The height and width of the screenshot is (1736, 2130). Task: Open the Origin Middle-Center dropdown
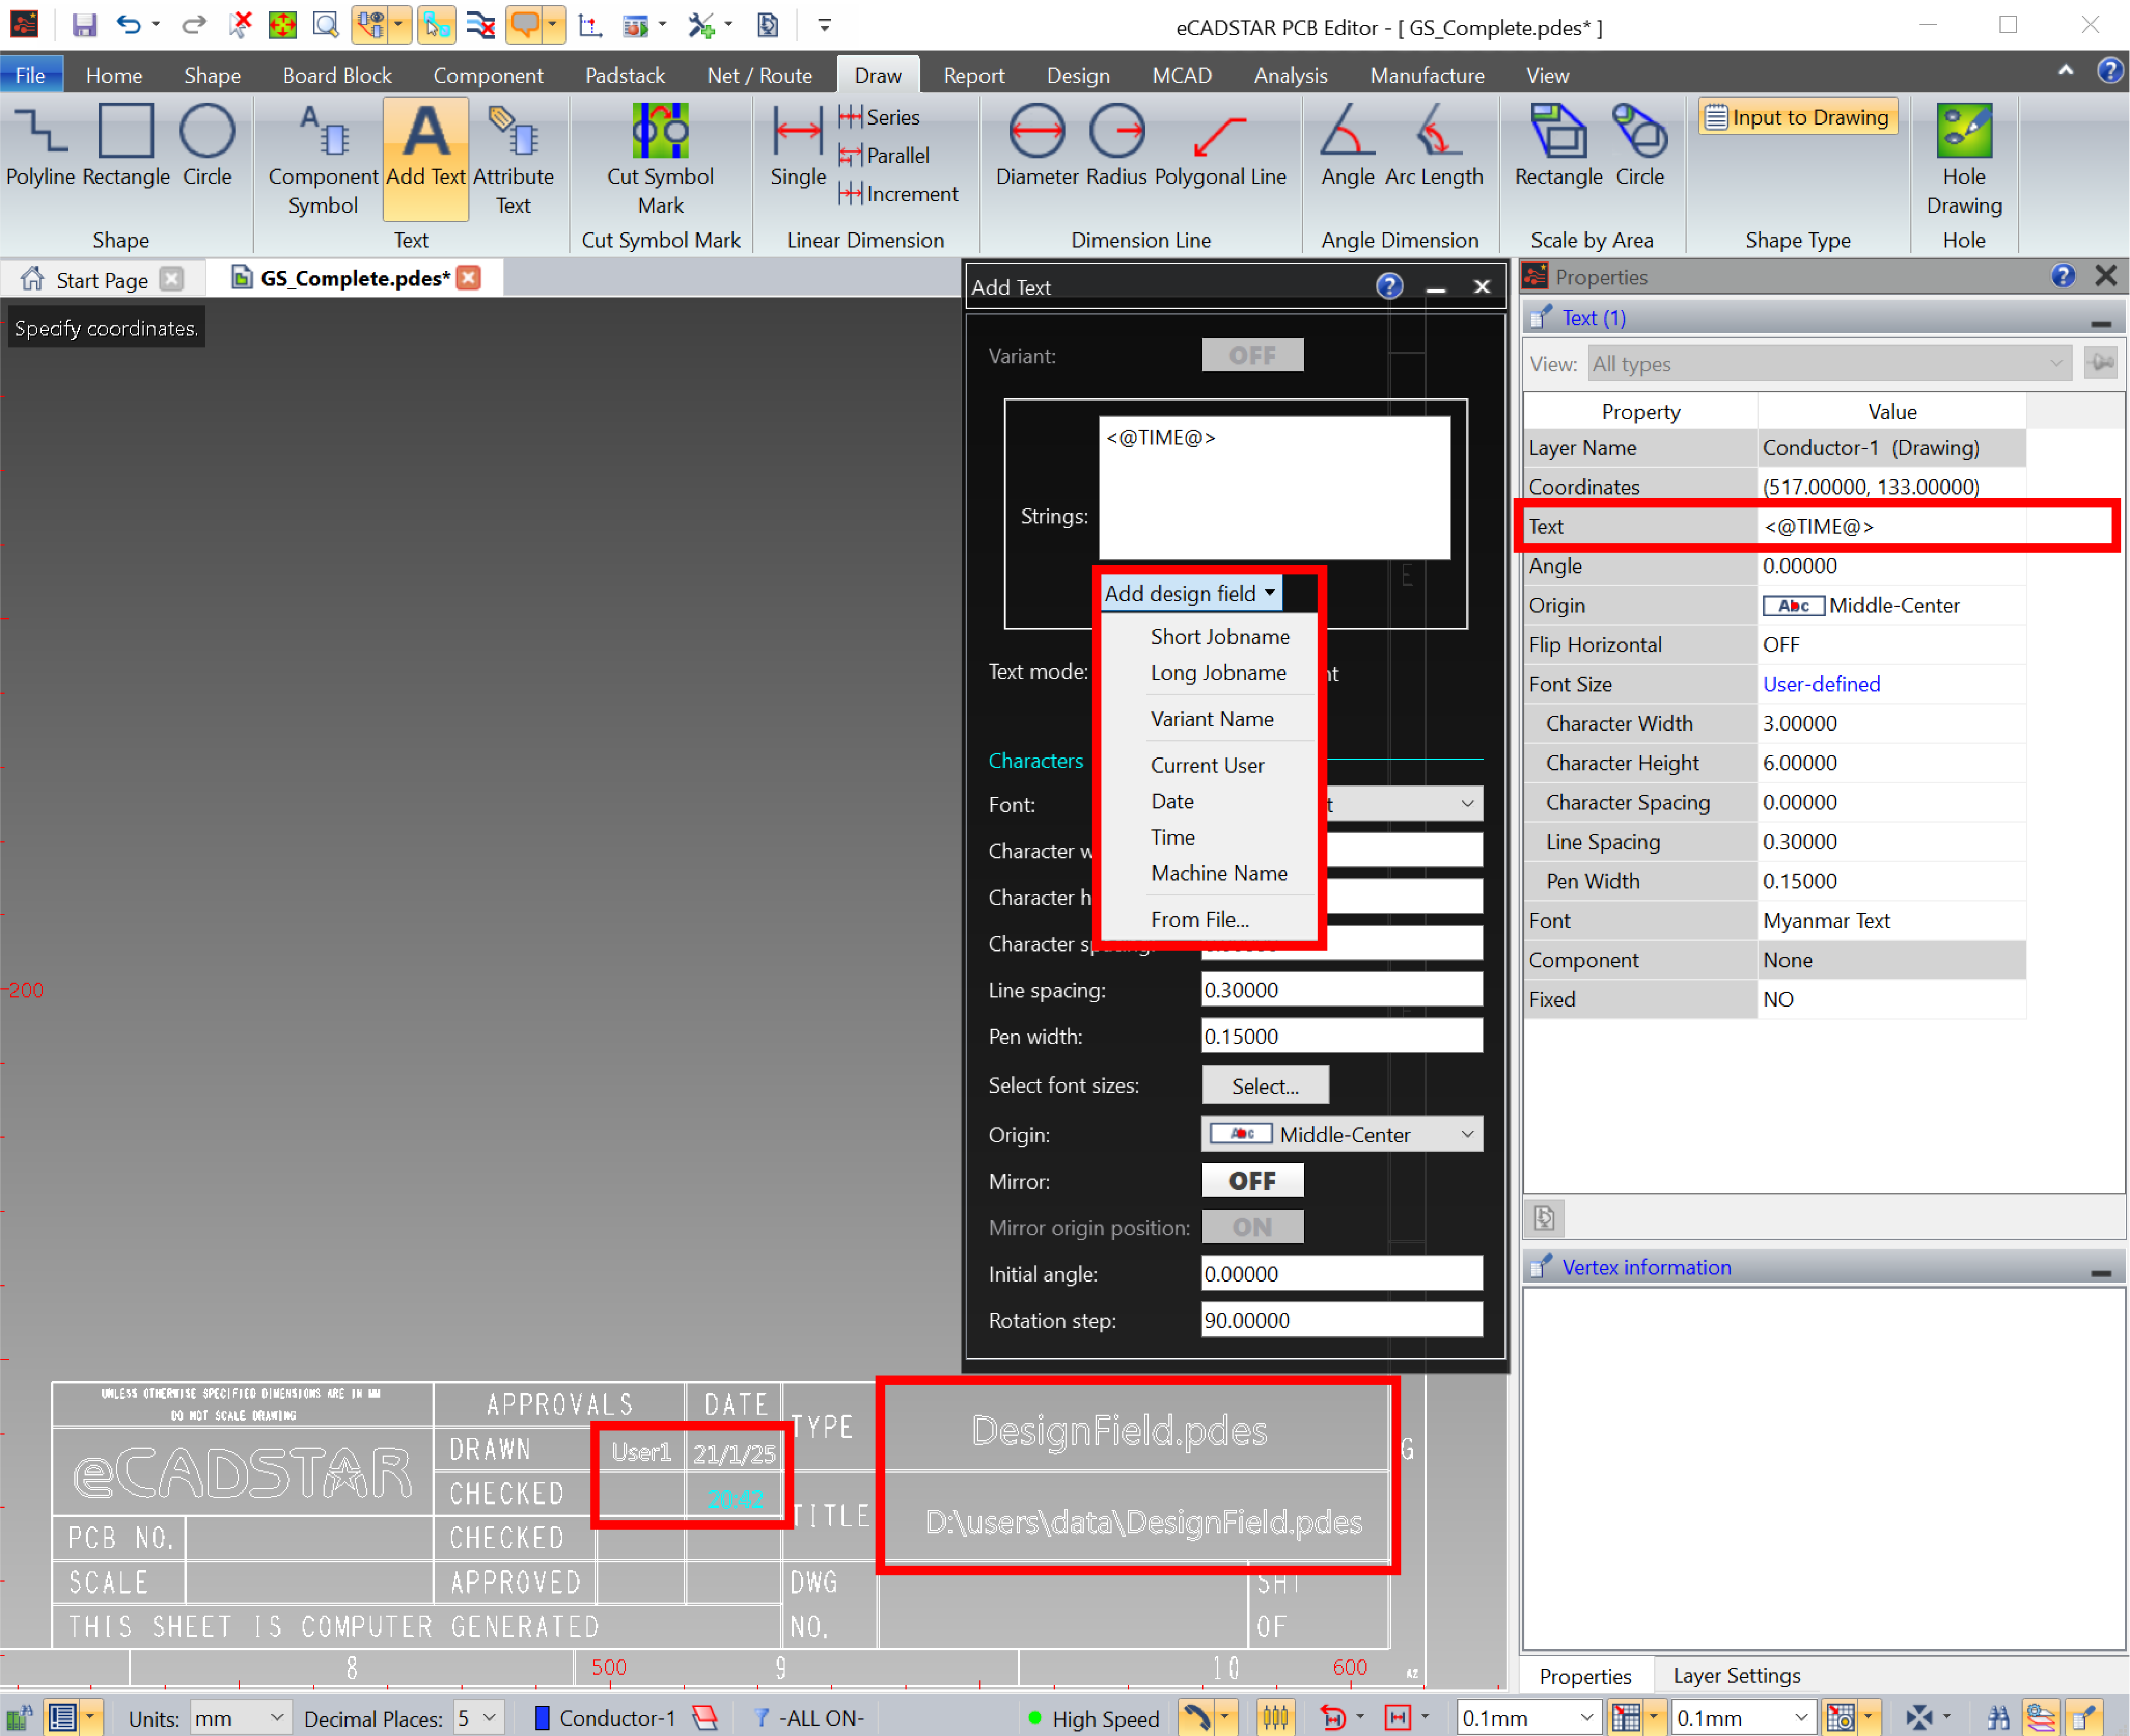[1342, 1134]
